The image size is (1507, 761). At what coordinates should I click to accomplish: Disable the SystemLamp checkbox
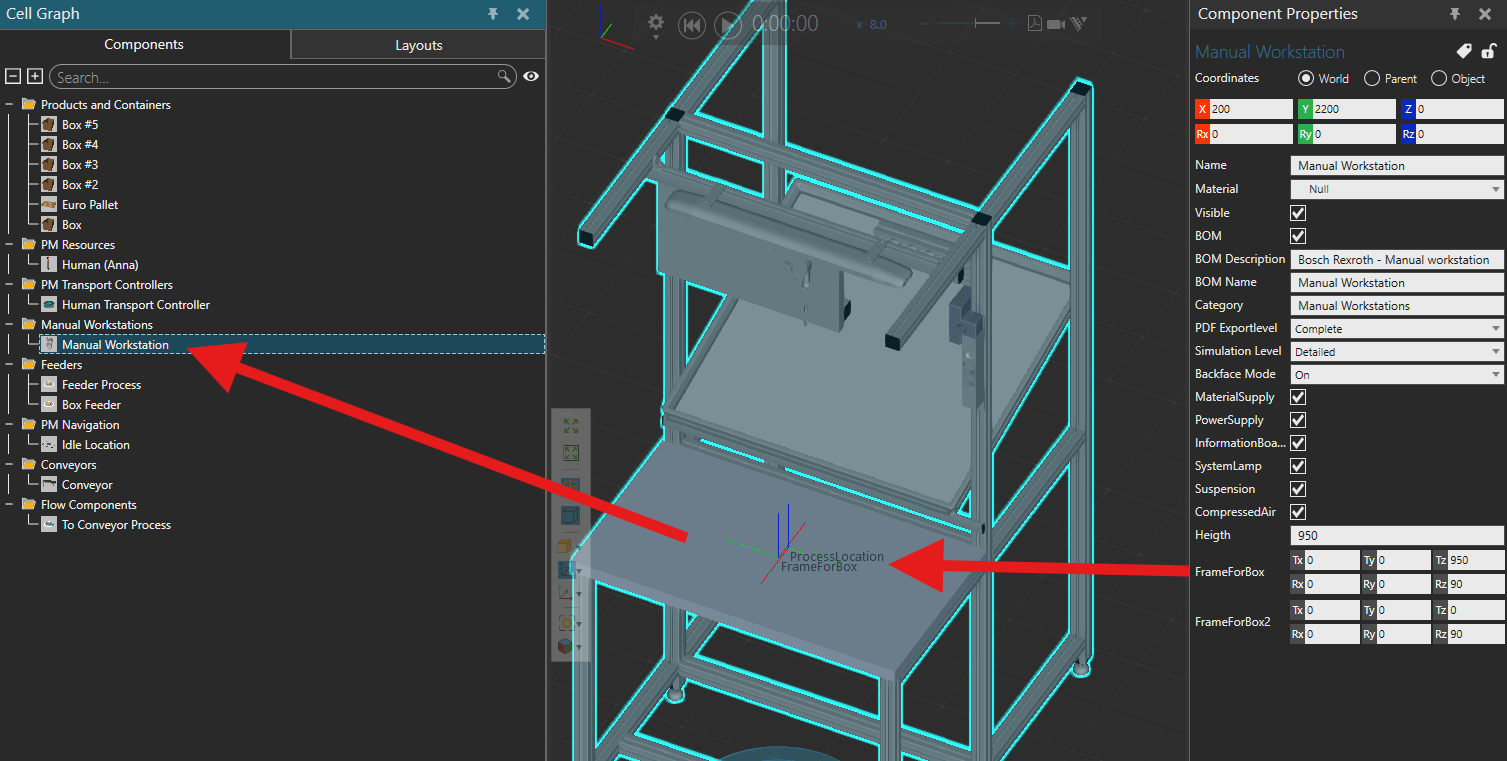click(1298, 466)
